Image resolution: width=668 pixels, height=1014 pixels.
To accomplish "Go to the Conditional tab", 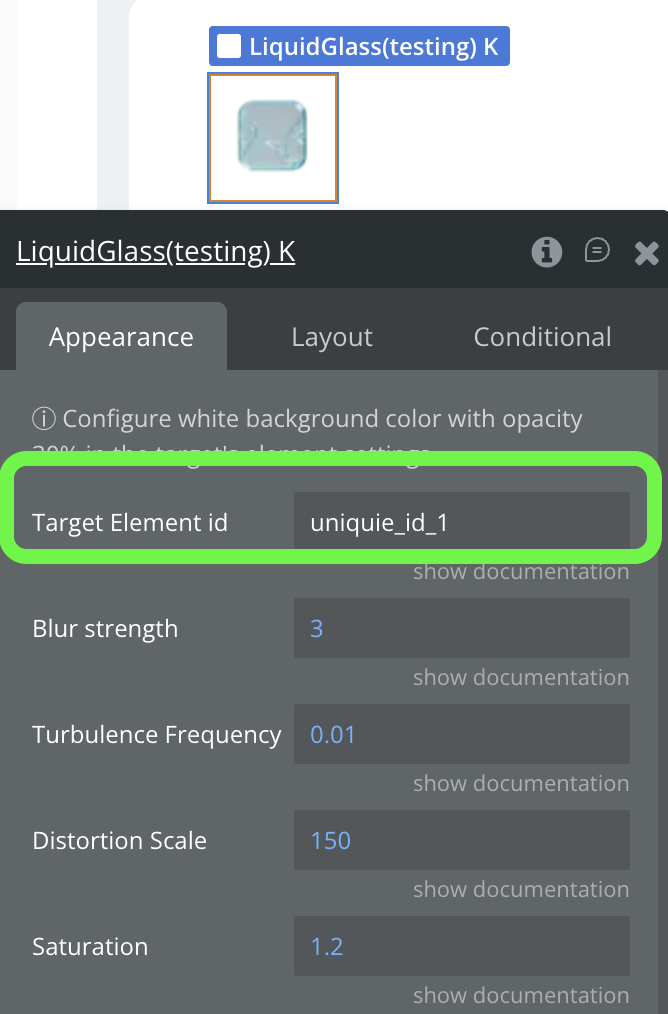I will click(x=542, y=337).
